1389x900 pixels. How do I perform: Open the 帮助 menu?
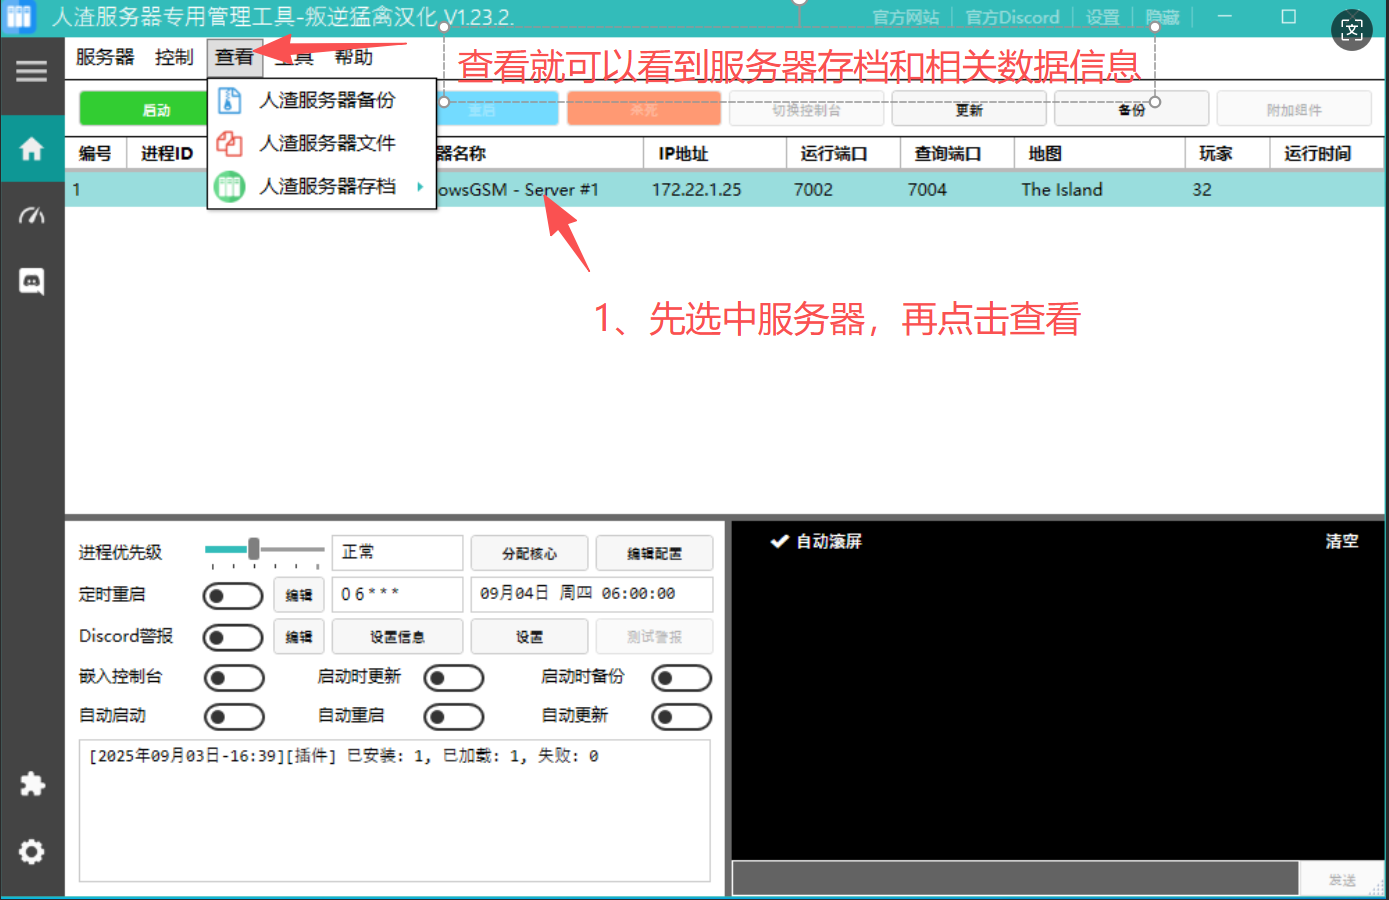(x=355, y=57)
